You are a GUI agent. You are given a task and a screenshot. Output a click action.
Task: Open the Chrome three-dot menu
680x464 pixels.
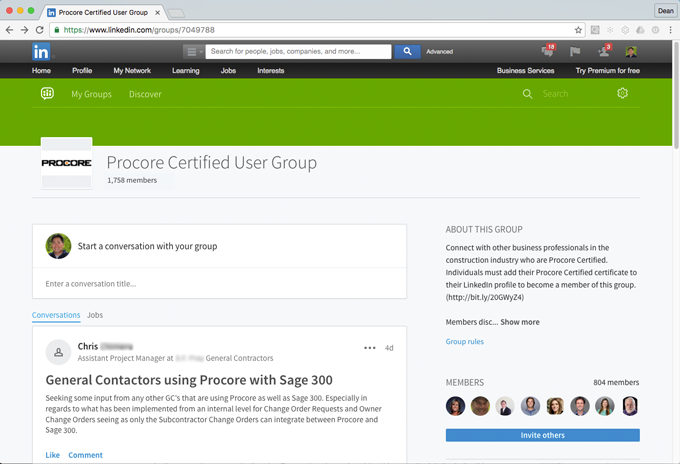(x=670, y=30)
